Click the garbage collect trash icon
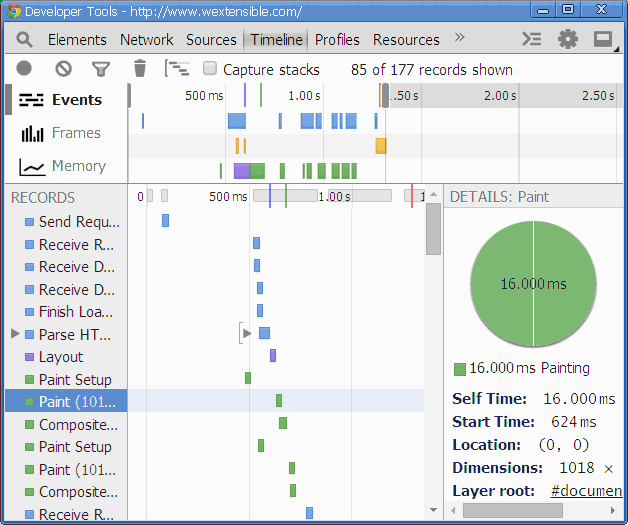 pyautogui.click(x=140, y=69)
